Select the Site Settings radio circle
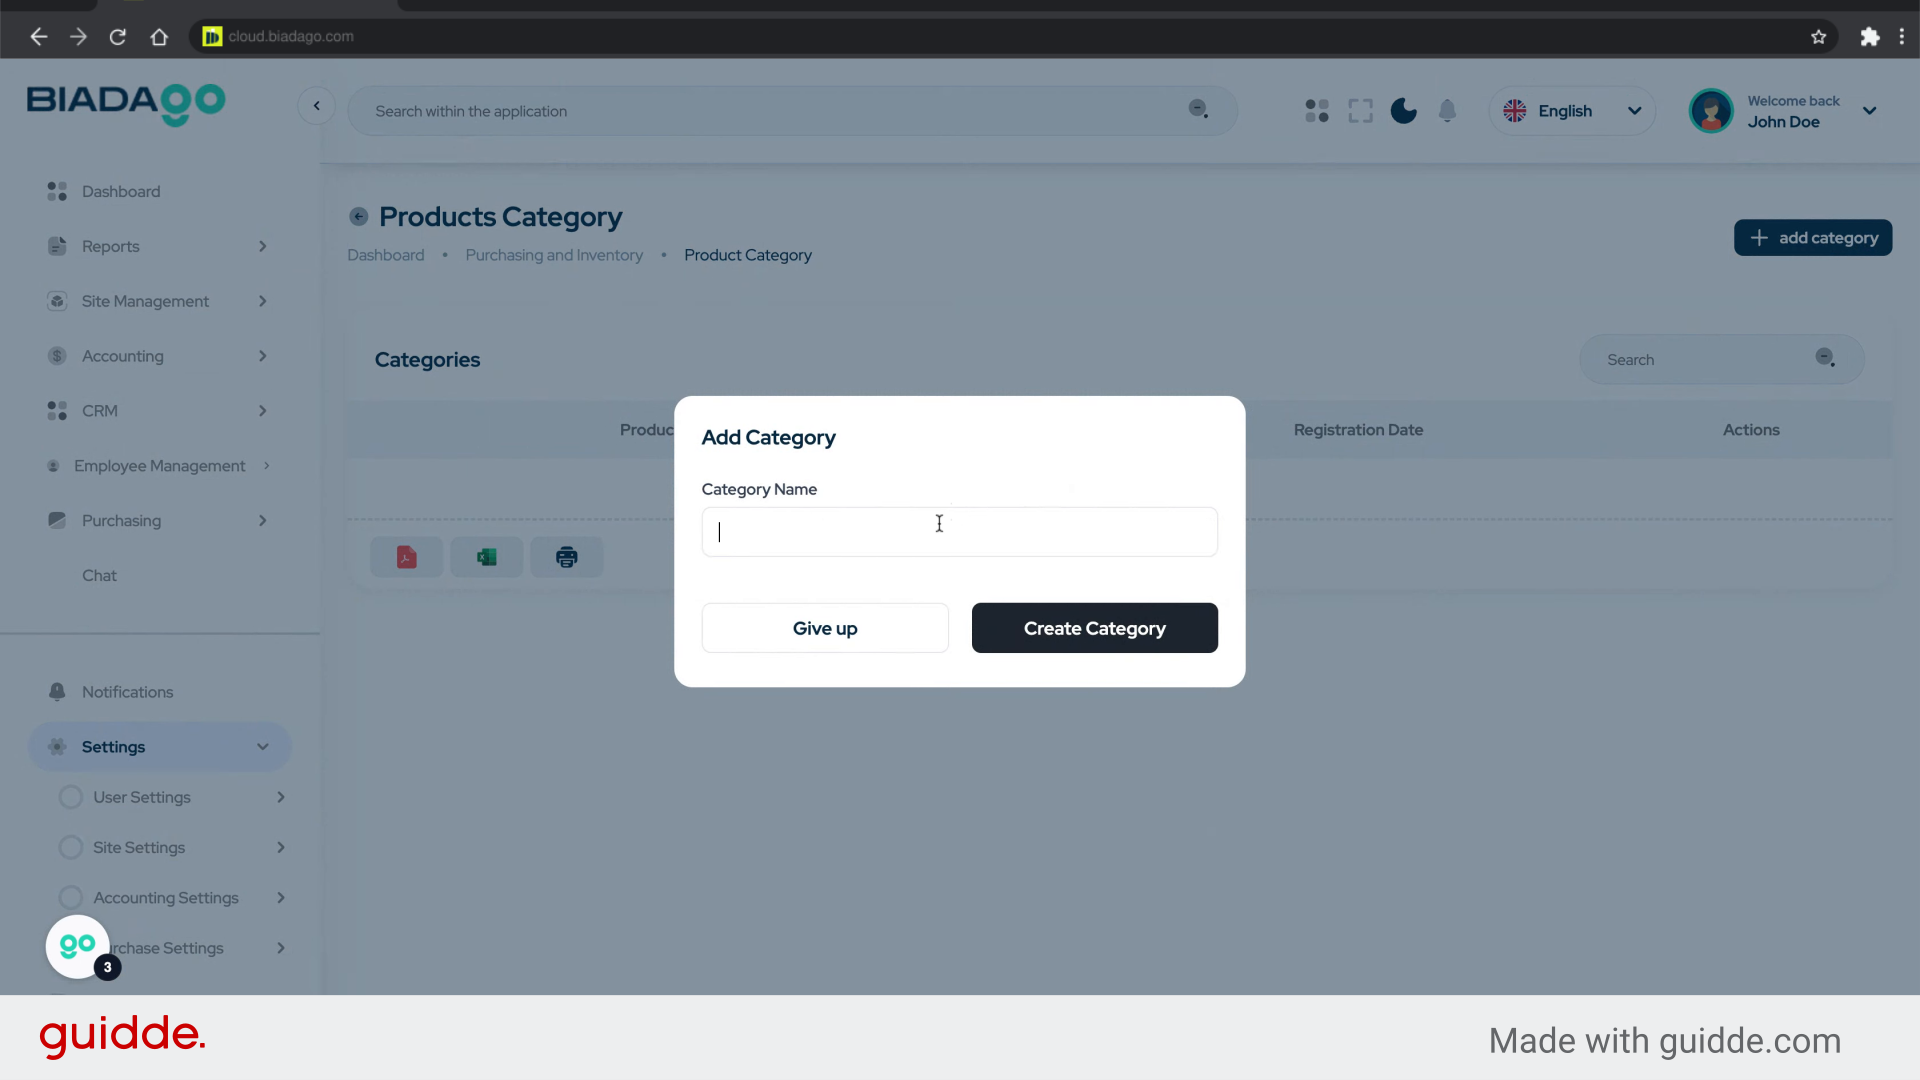The width and height of the screenshot is (1920, 1080). pyautogui.click(x=70, y=847)
